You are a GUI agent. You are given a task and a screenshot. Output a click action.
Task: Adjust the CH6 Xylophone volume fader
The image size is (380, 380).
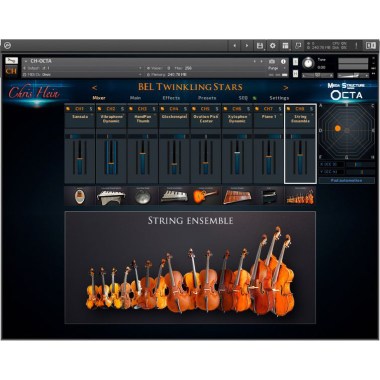[x=237, y=153]
